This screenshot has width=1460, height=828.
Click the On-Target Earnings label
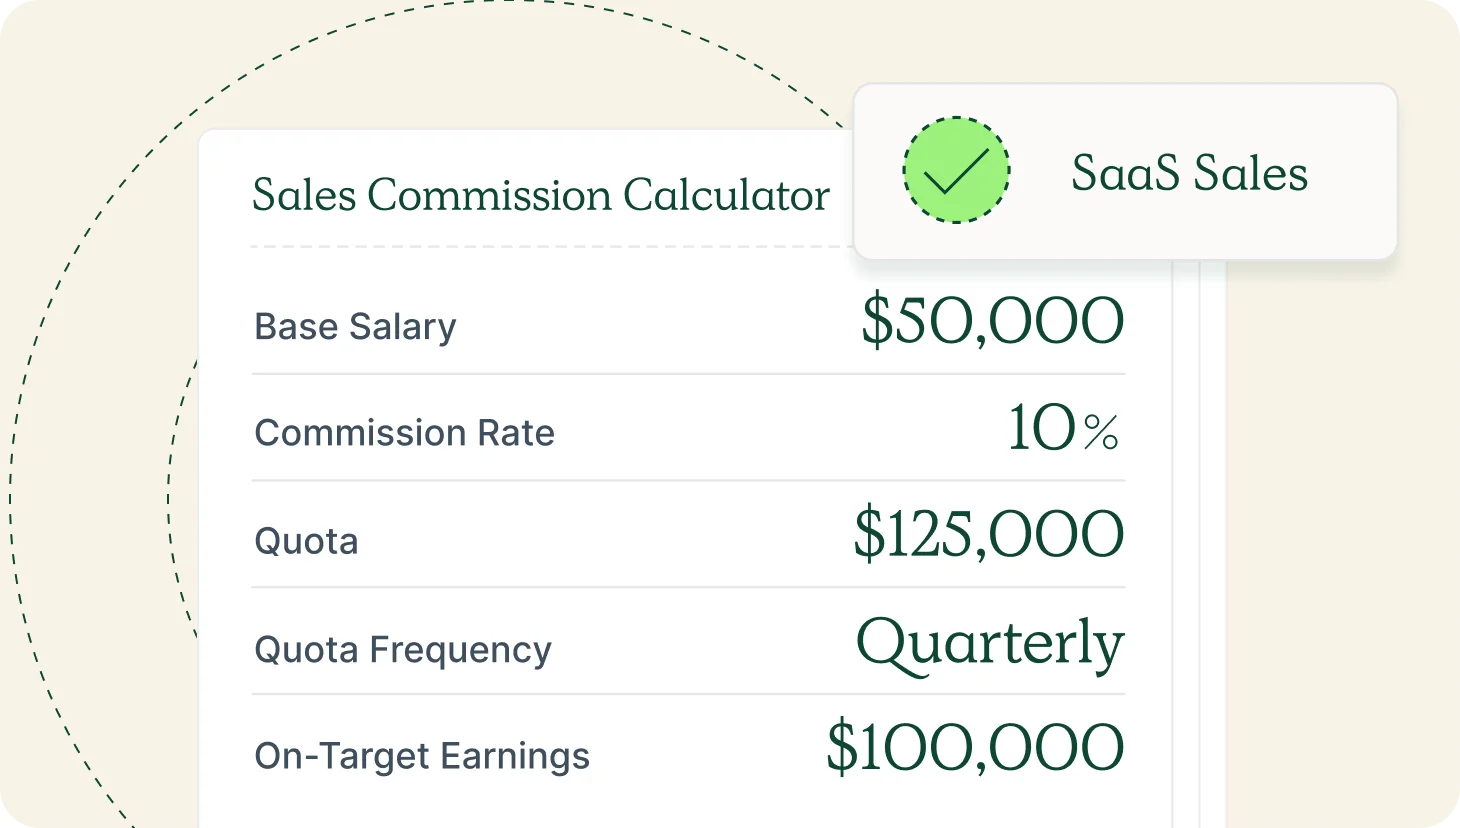421,756
